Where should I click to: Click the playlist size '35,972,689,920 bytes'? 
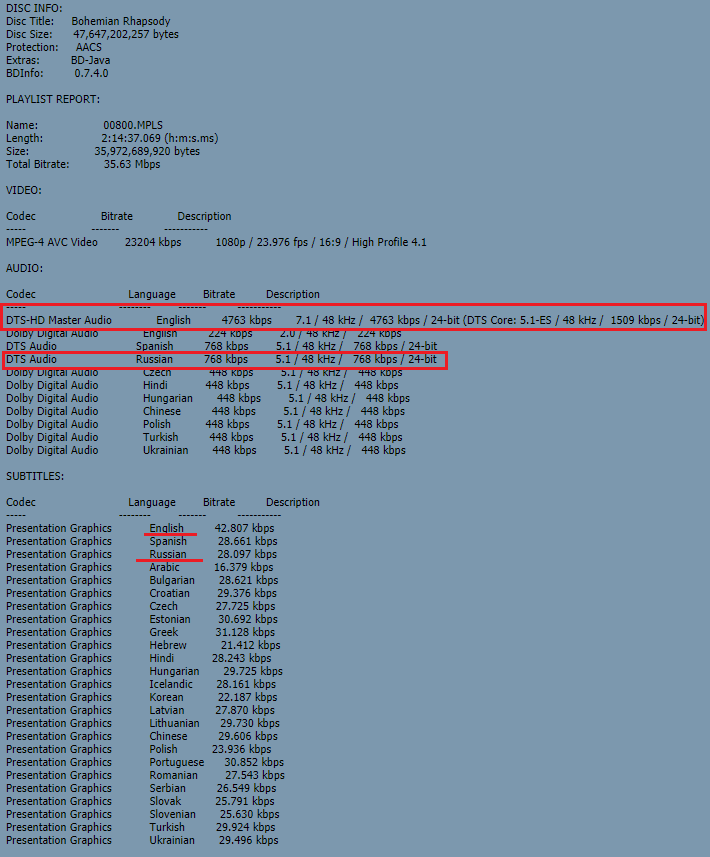[147, 151]
